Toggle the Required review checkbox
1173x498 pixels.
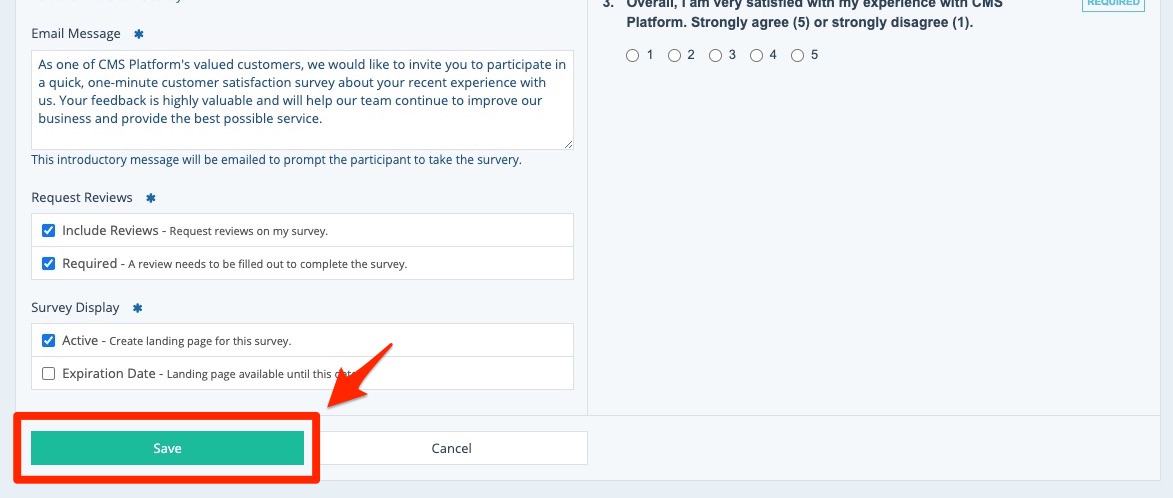48,264
